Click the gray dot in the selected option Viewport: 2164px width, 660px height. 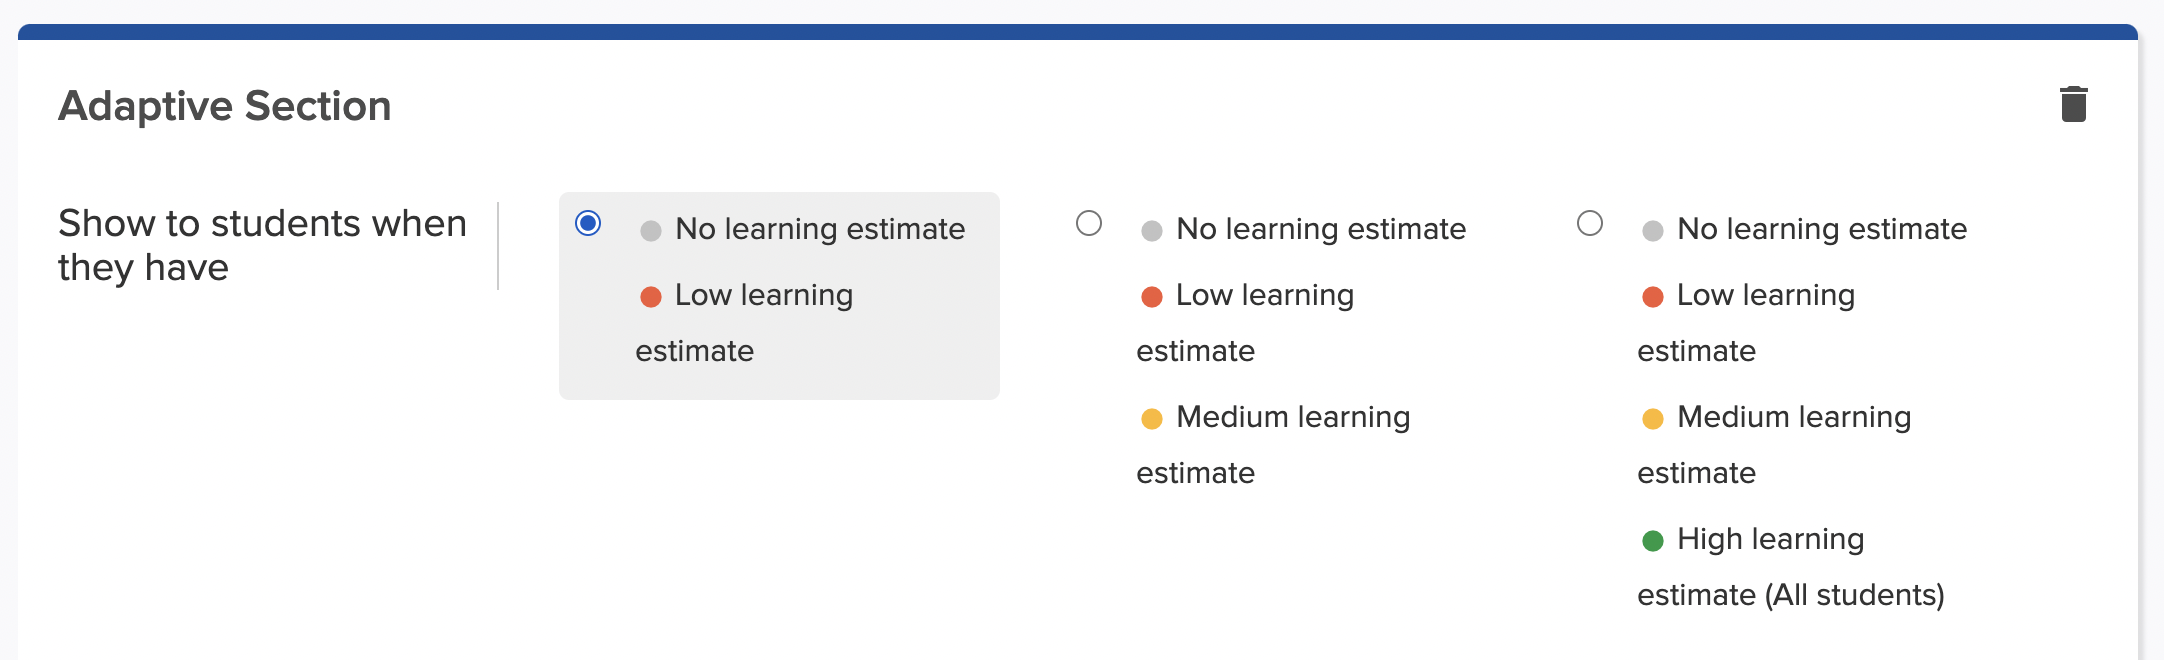pos(651,231)
